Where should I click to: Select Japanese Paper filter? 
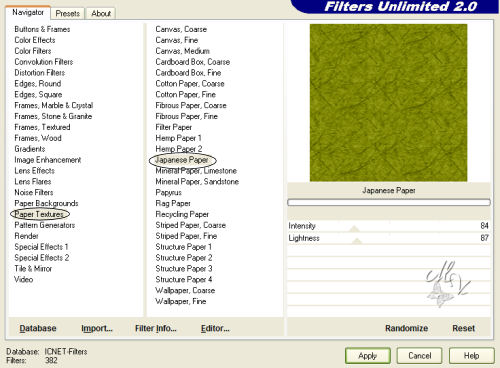[x=182, y=160]
